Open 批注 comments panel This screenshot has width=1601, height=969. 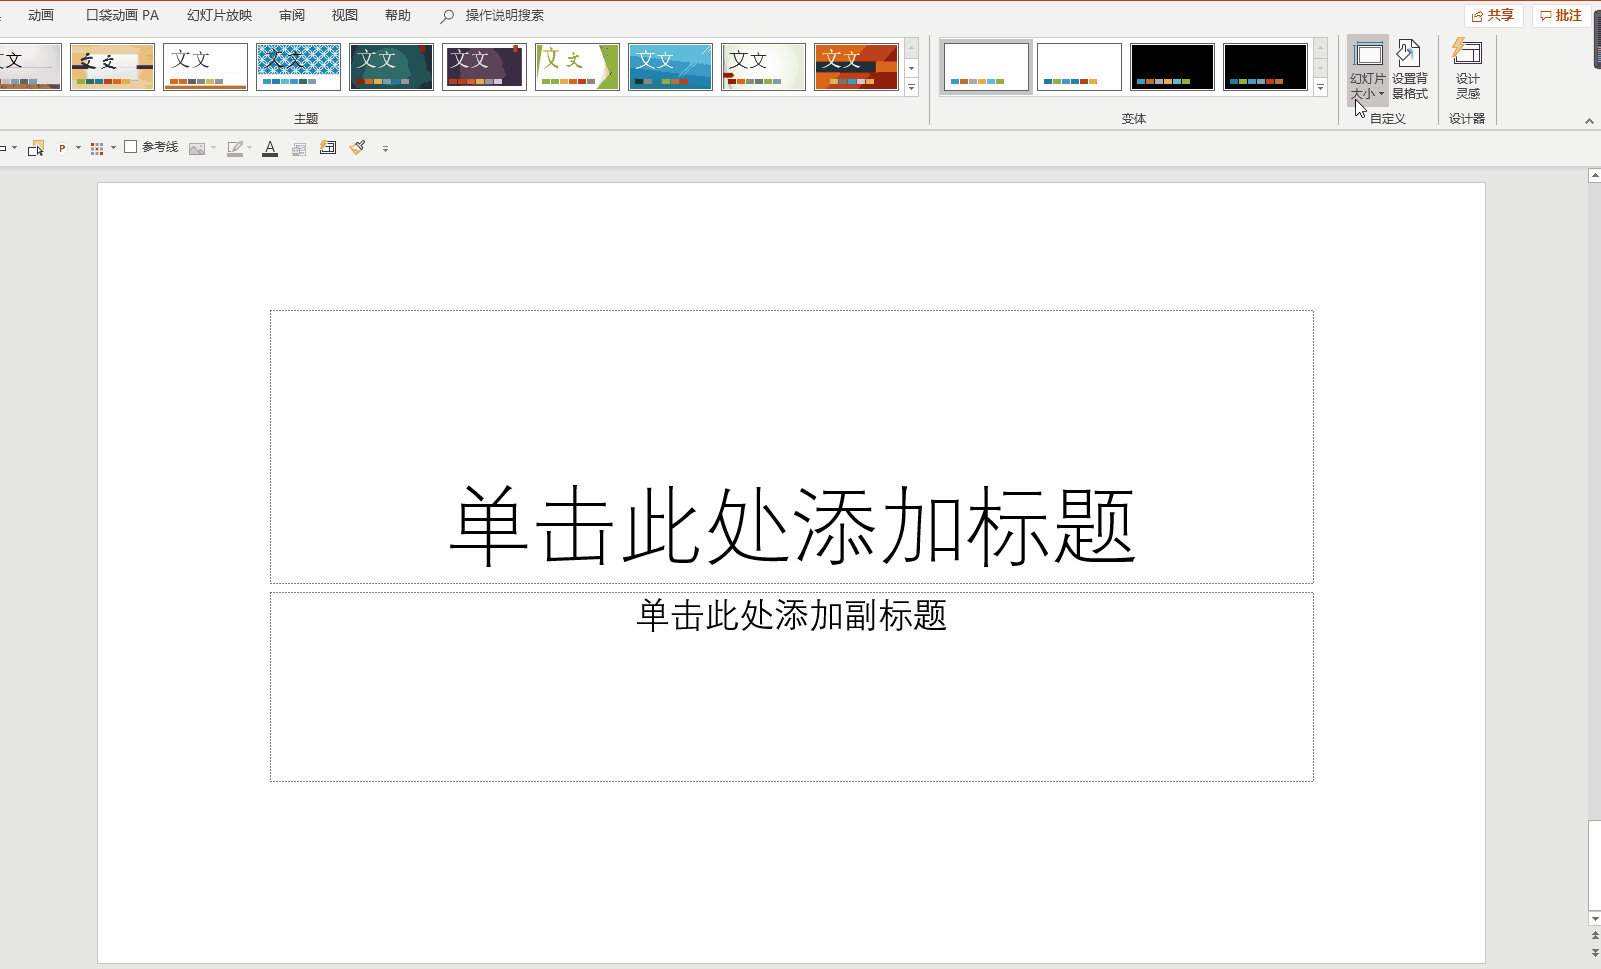pos(1560,15)
